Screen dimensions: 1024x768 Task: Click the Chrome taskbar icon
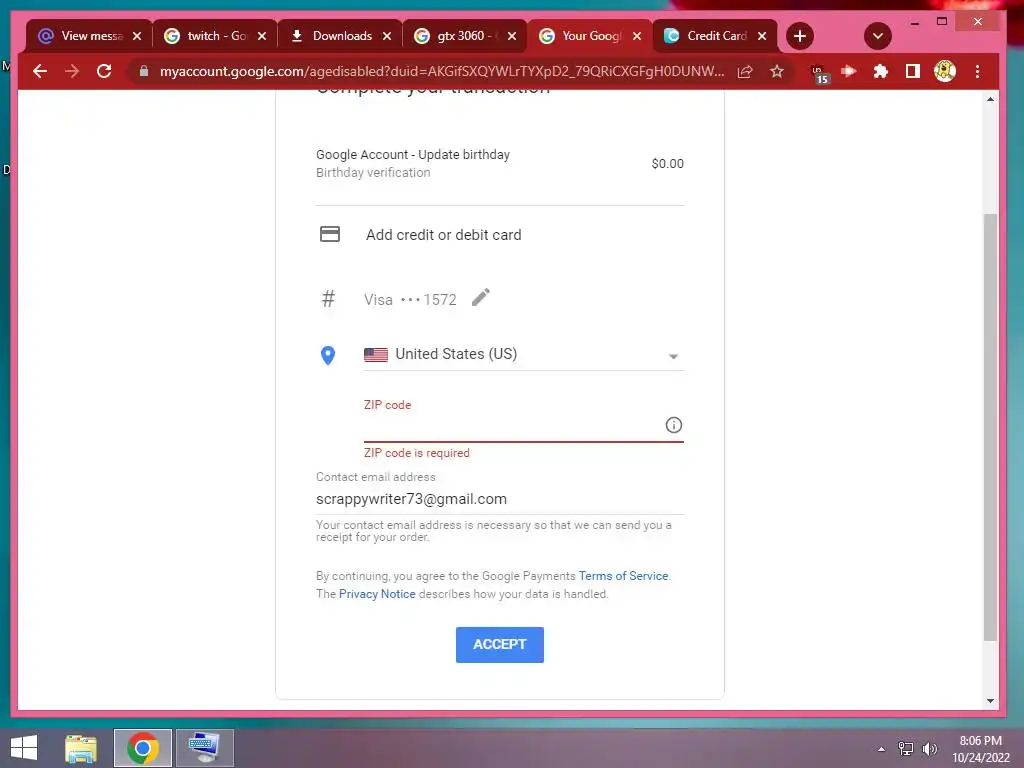point(143,748)
